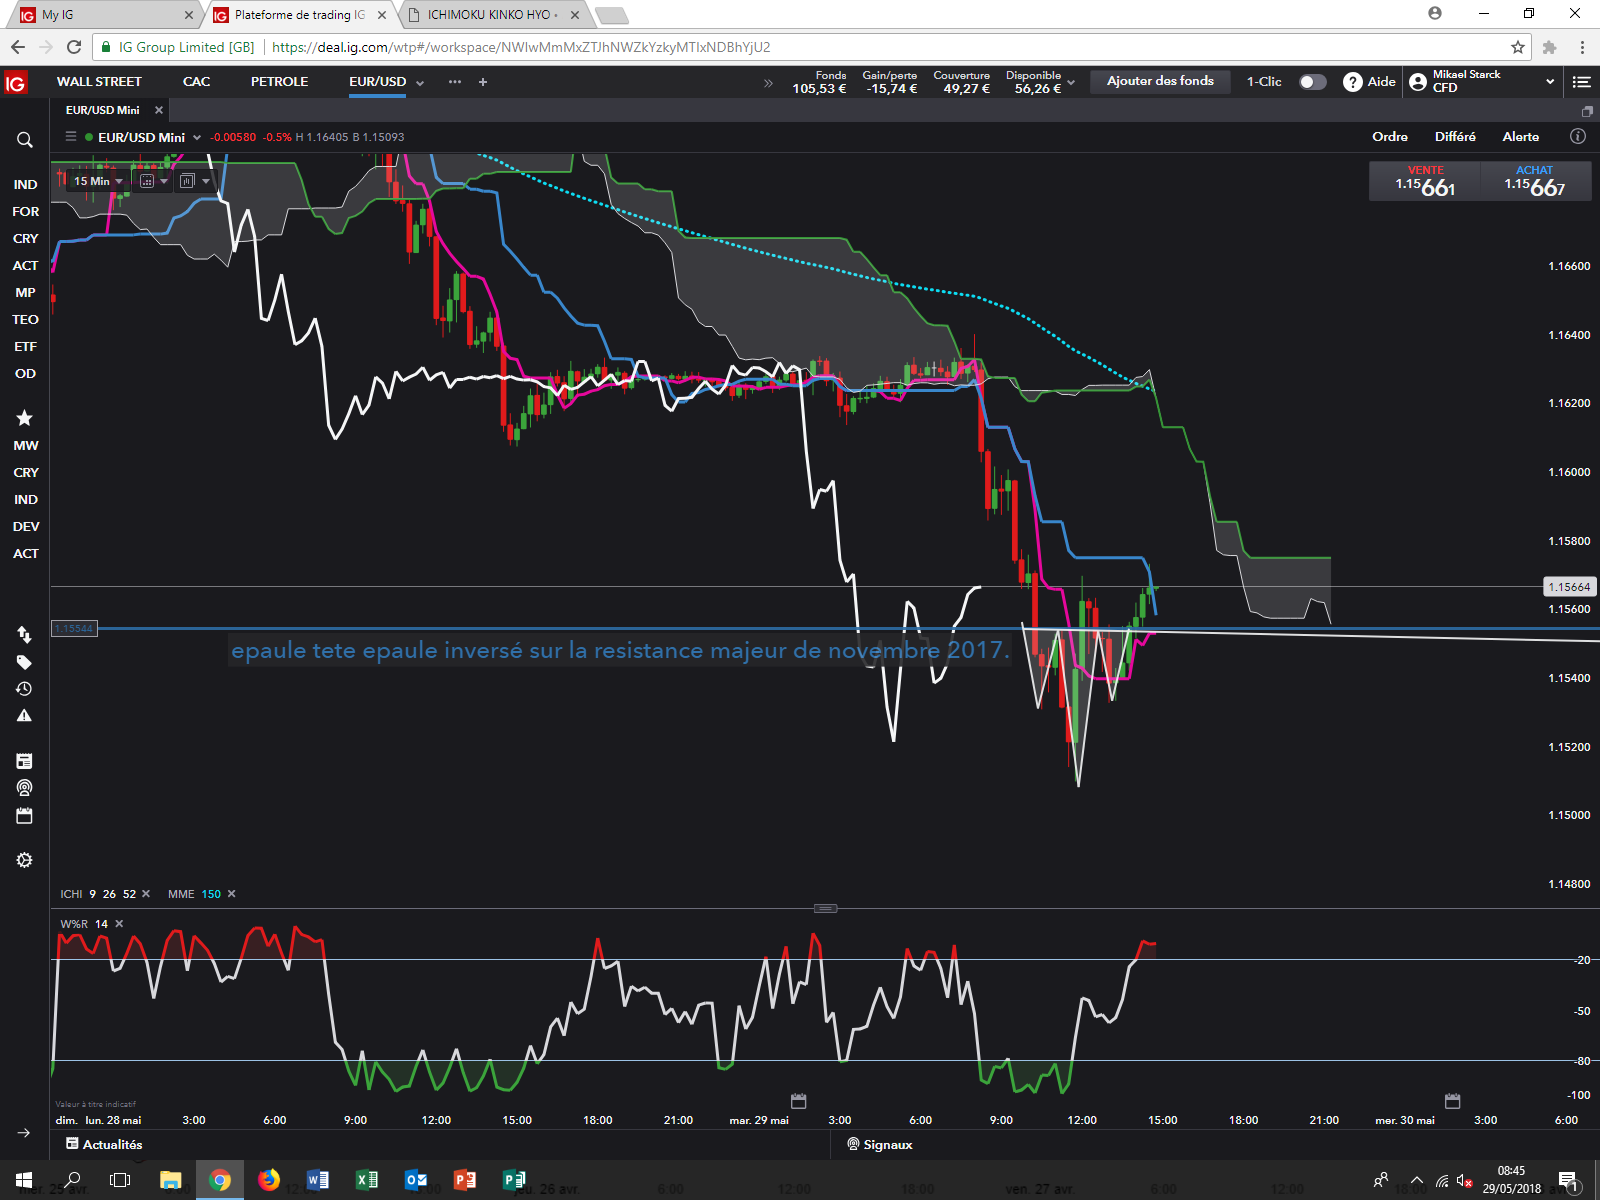The image size is (1600, 1200).
Task: Expand the Disponible funds chevron
Action: click(1071, 83)
